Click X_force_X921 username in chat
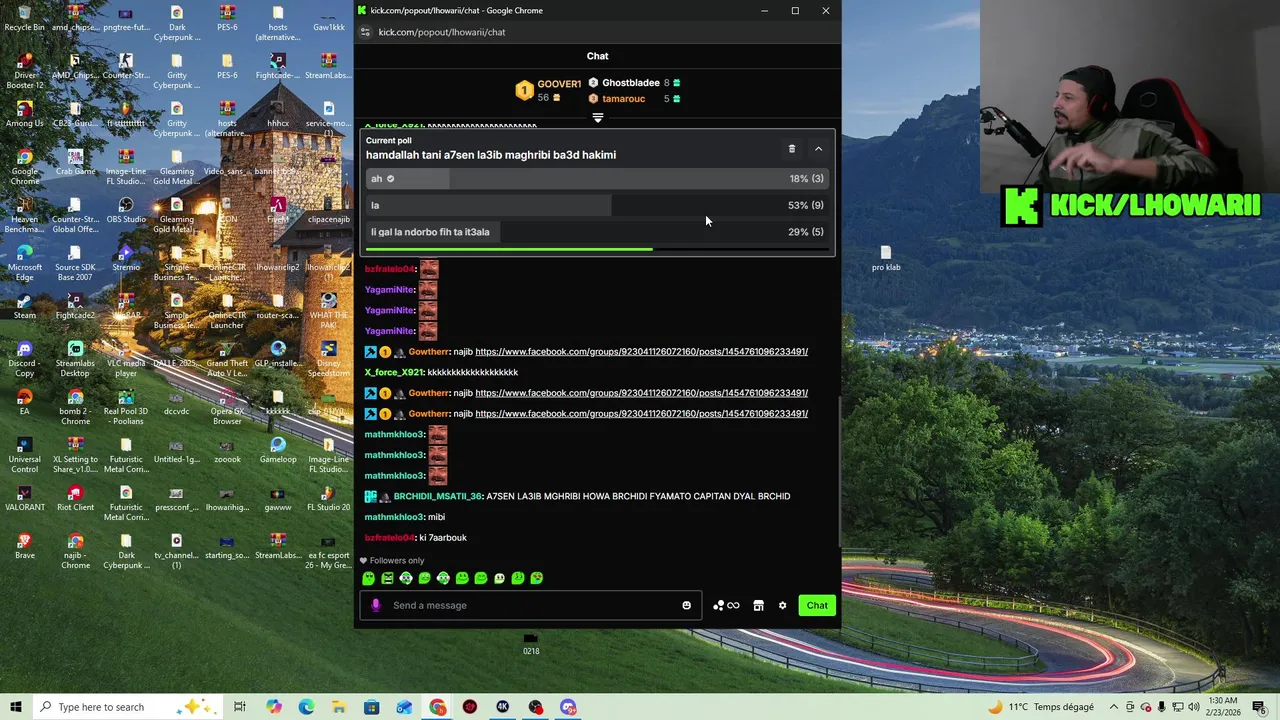This screenshot has height=720, width=1280. (x=394, y=372)
